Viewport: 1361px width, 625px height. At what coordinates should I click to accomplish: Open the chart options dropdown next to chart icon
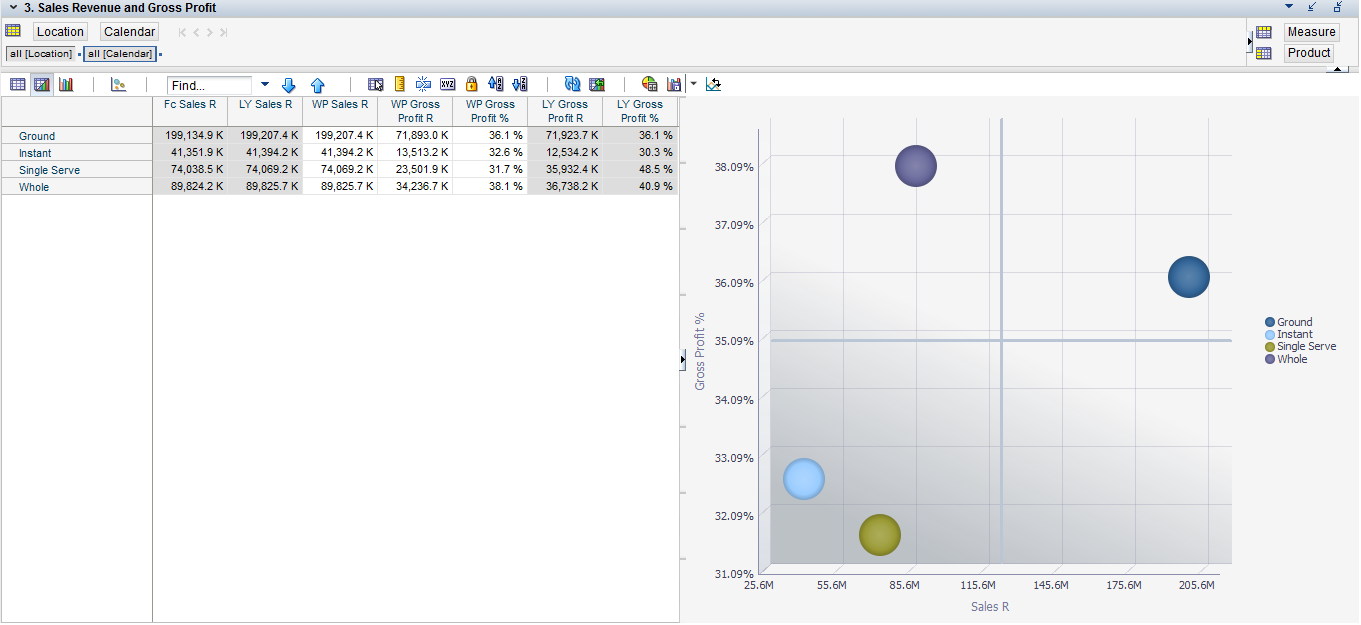click(692, 84)
